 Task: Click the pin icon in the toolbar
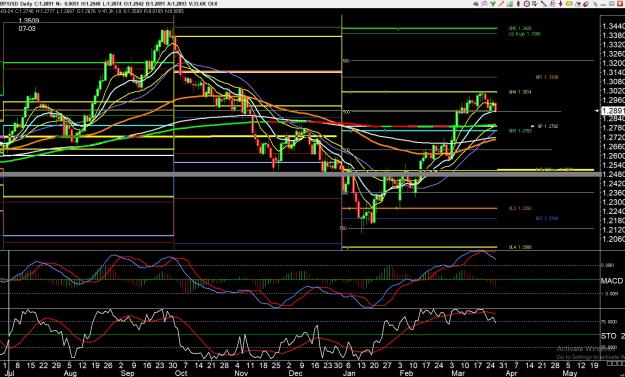(595, 4)
